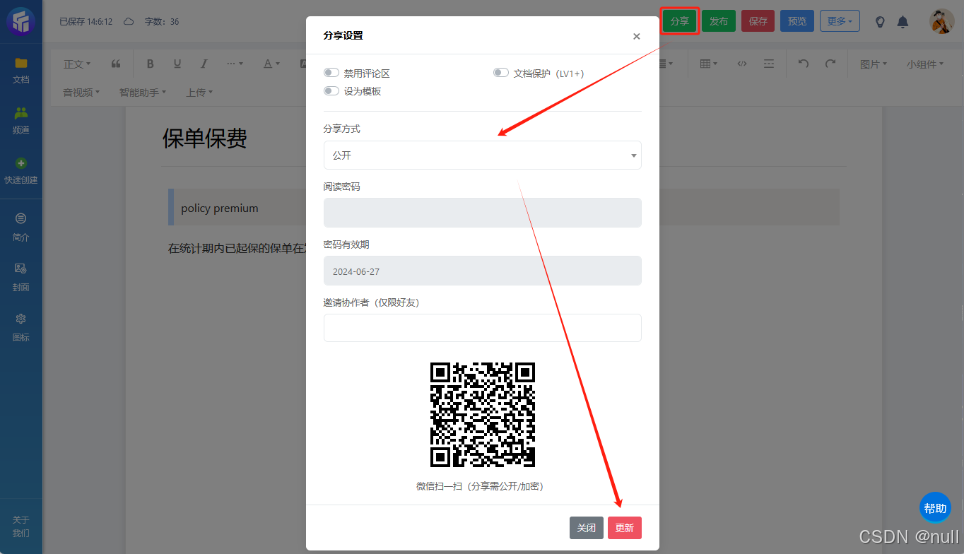964x555 pixels.
Task: Open the font color A dropdown
Action: point(271,64)
